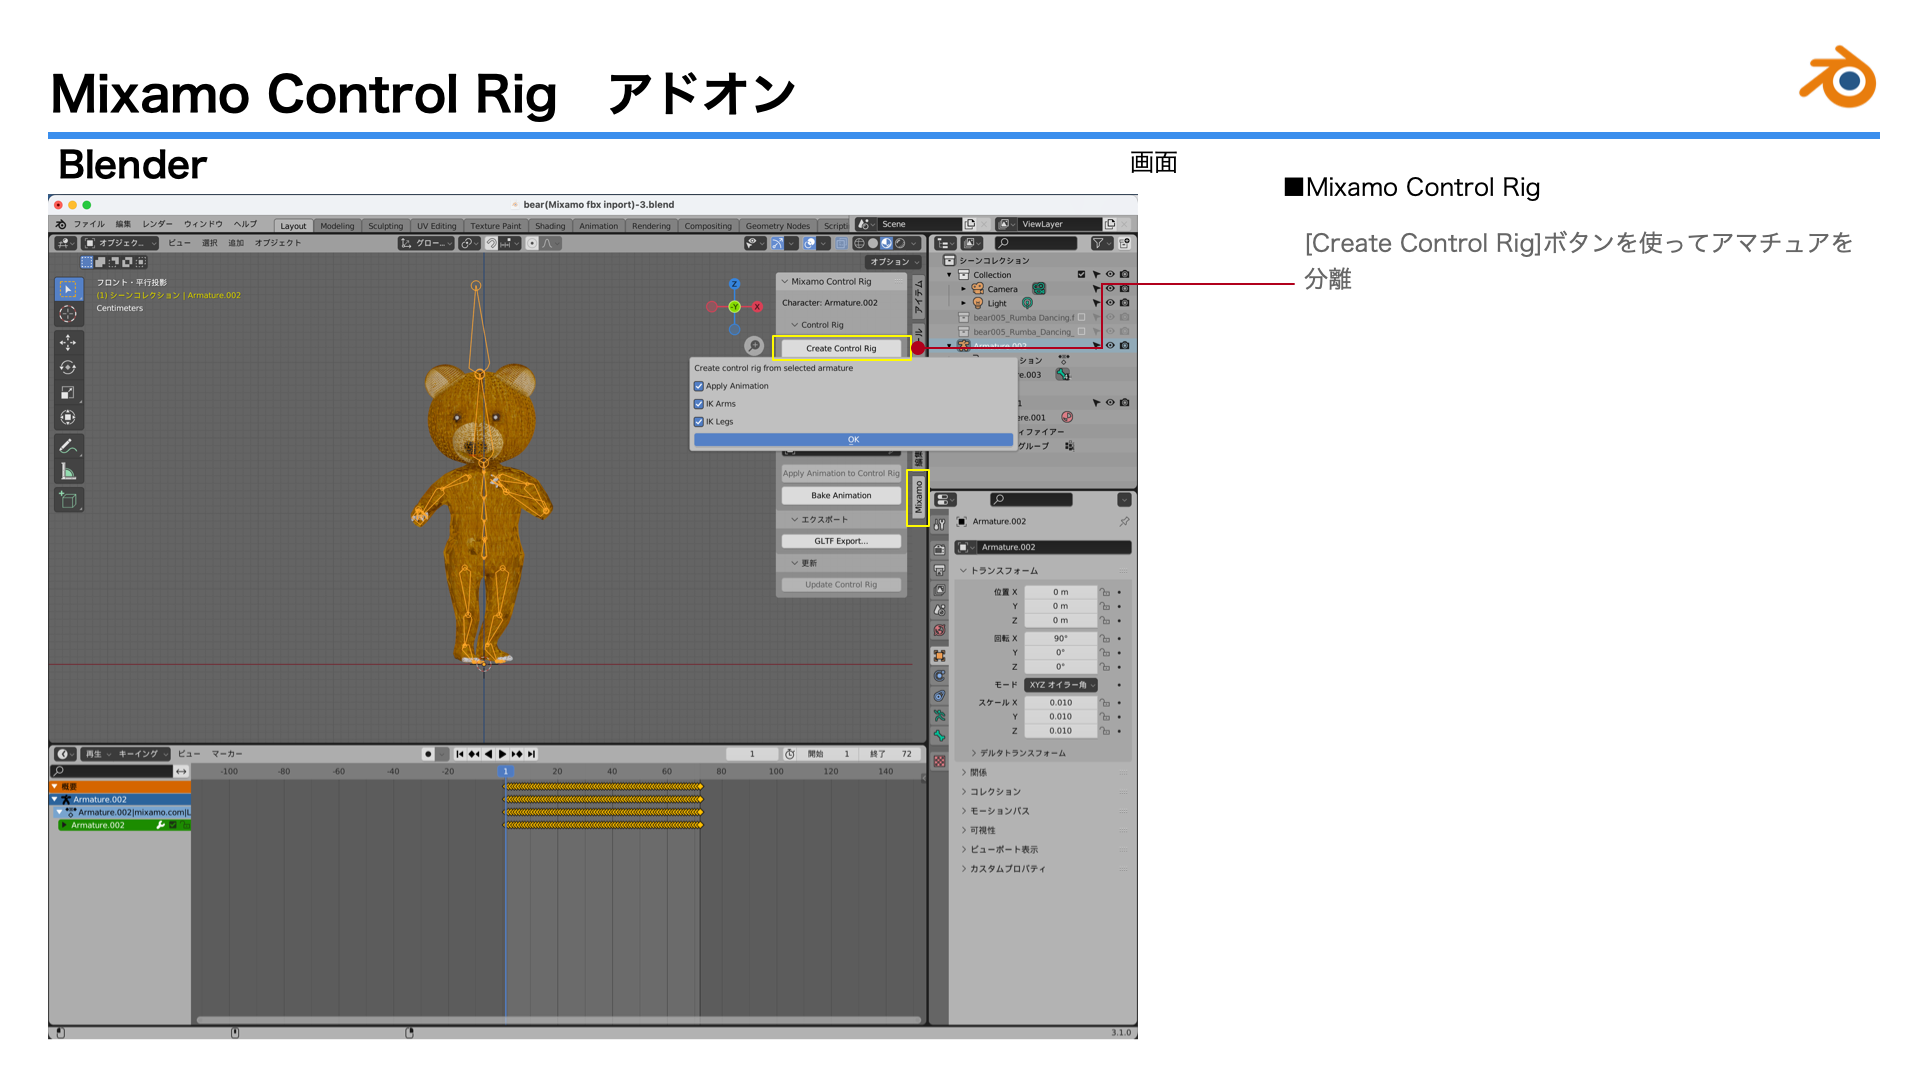Activate the Scale tool

tap(68, 393)
